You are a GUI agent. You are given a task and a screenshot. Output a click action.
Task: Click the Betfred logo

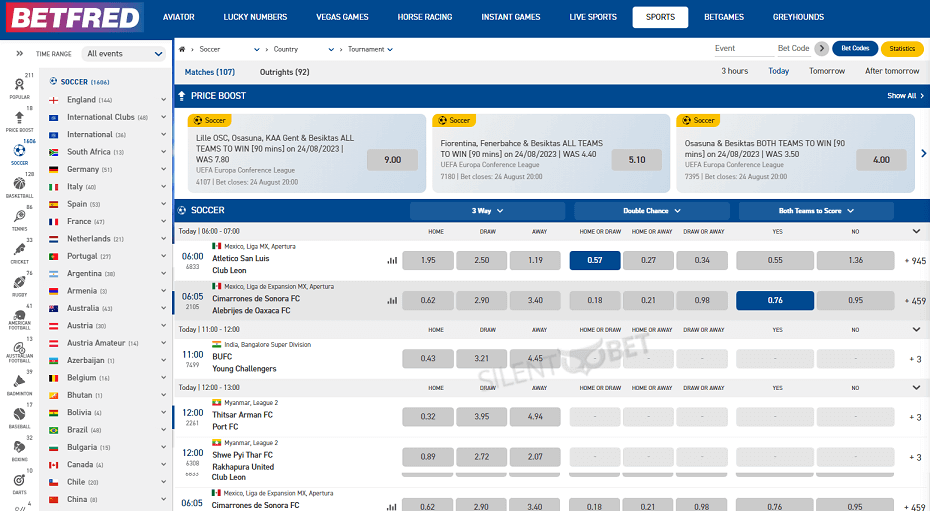[74, 17]
